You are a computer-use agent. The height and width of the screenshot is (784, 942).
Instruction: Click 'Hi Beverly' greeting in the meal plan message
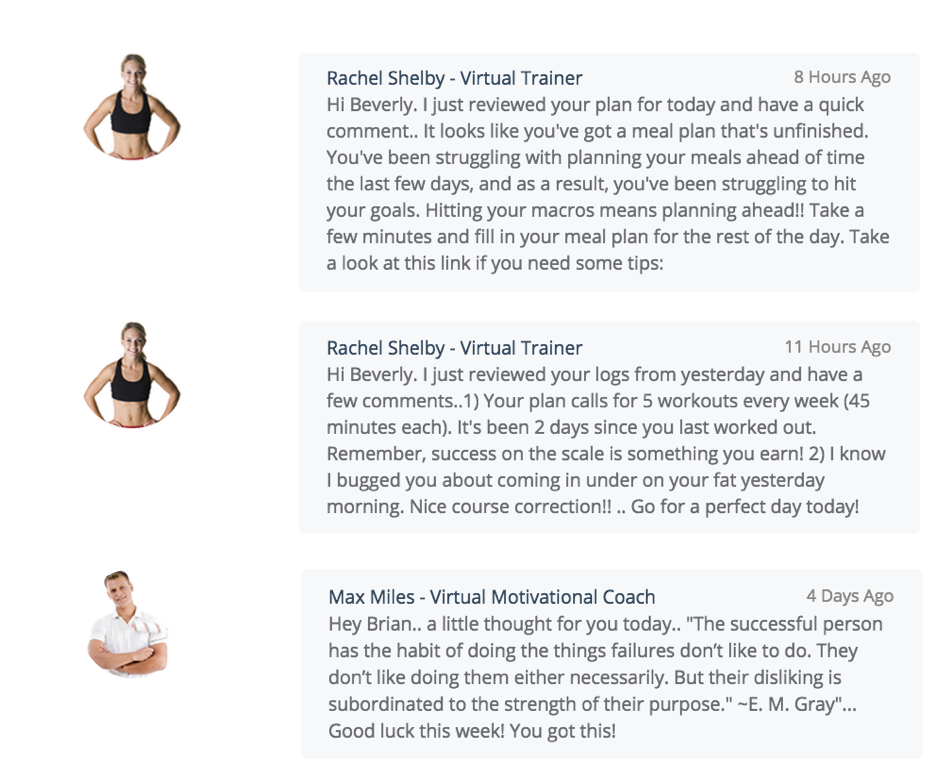tap(371, 105)
